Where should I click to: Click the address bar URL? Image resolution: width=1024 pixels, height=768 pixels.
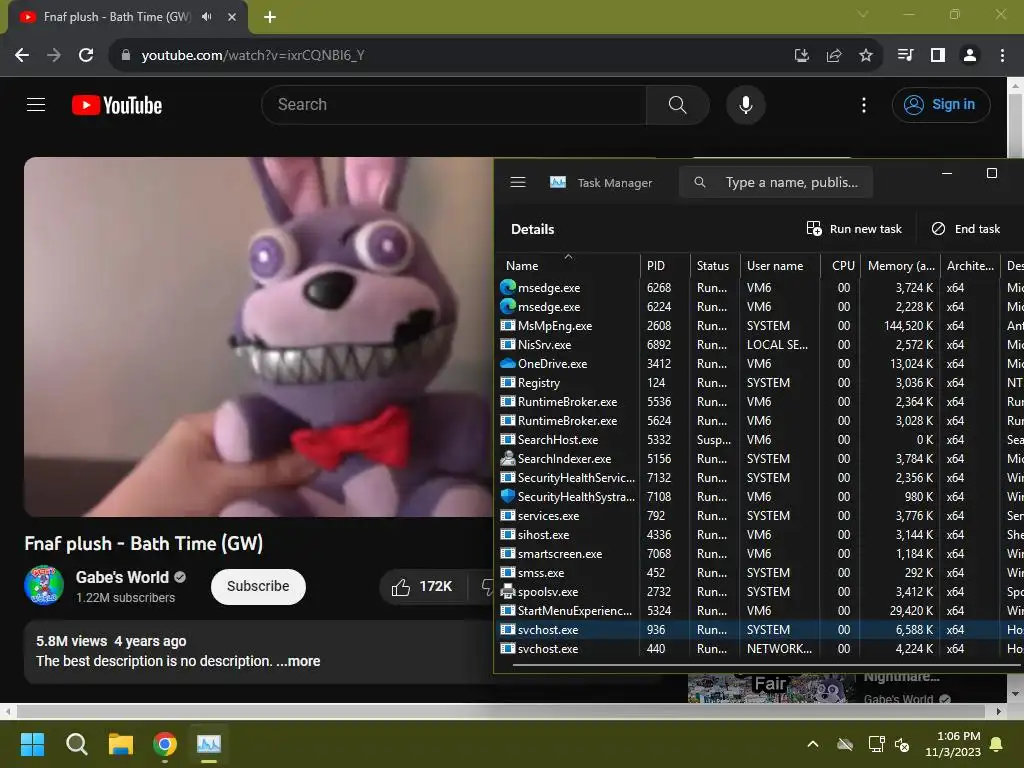tap(253, 56)
